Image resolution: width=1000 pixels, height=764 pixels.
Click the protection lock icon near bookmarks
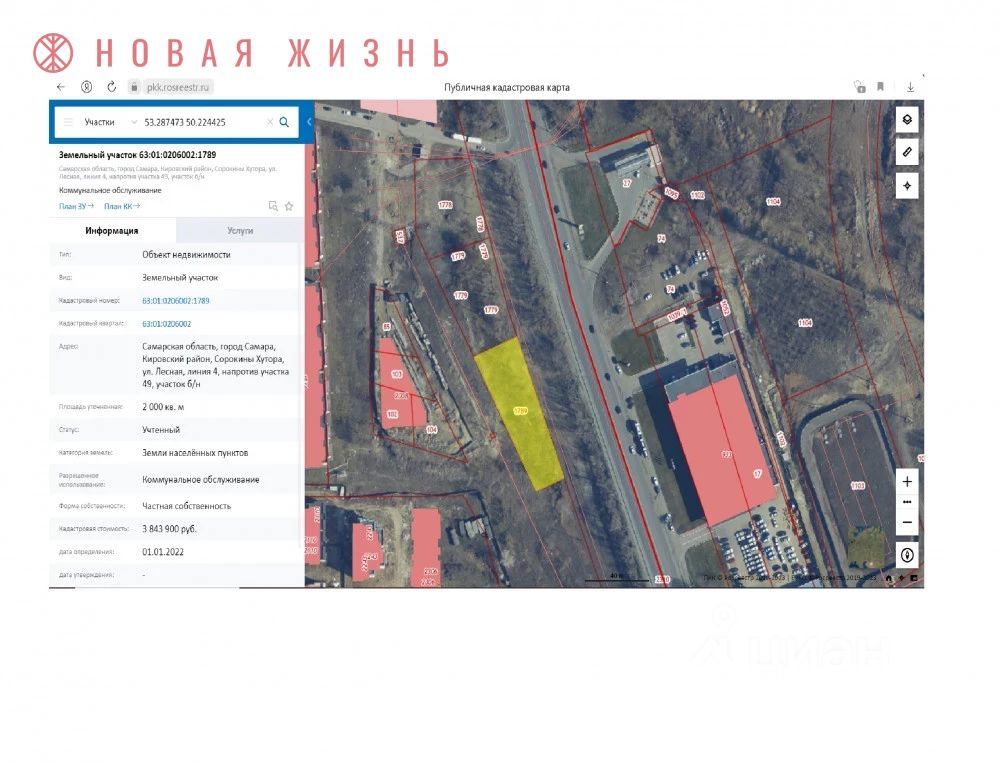tap(860, 87)
